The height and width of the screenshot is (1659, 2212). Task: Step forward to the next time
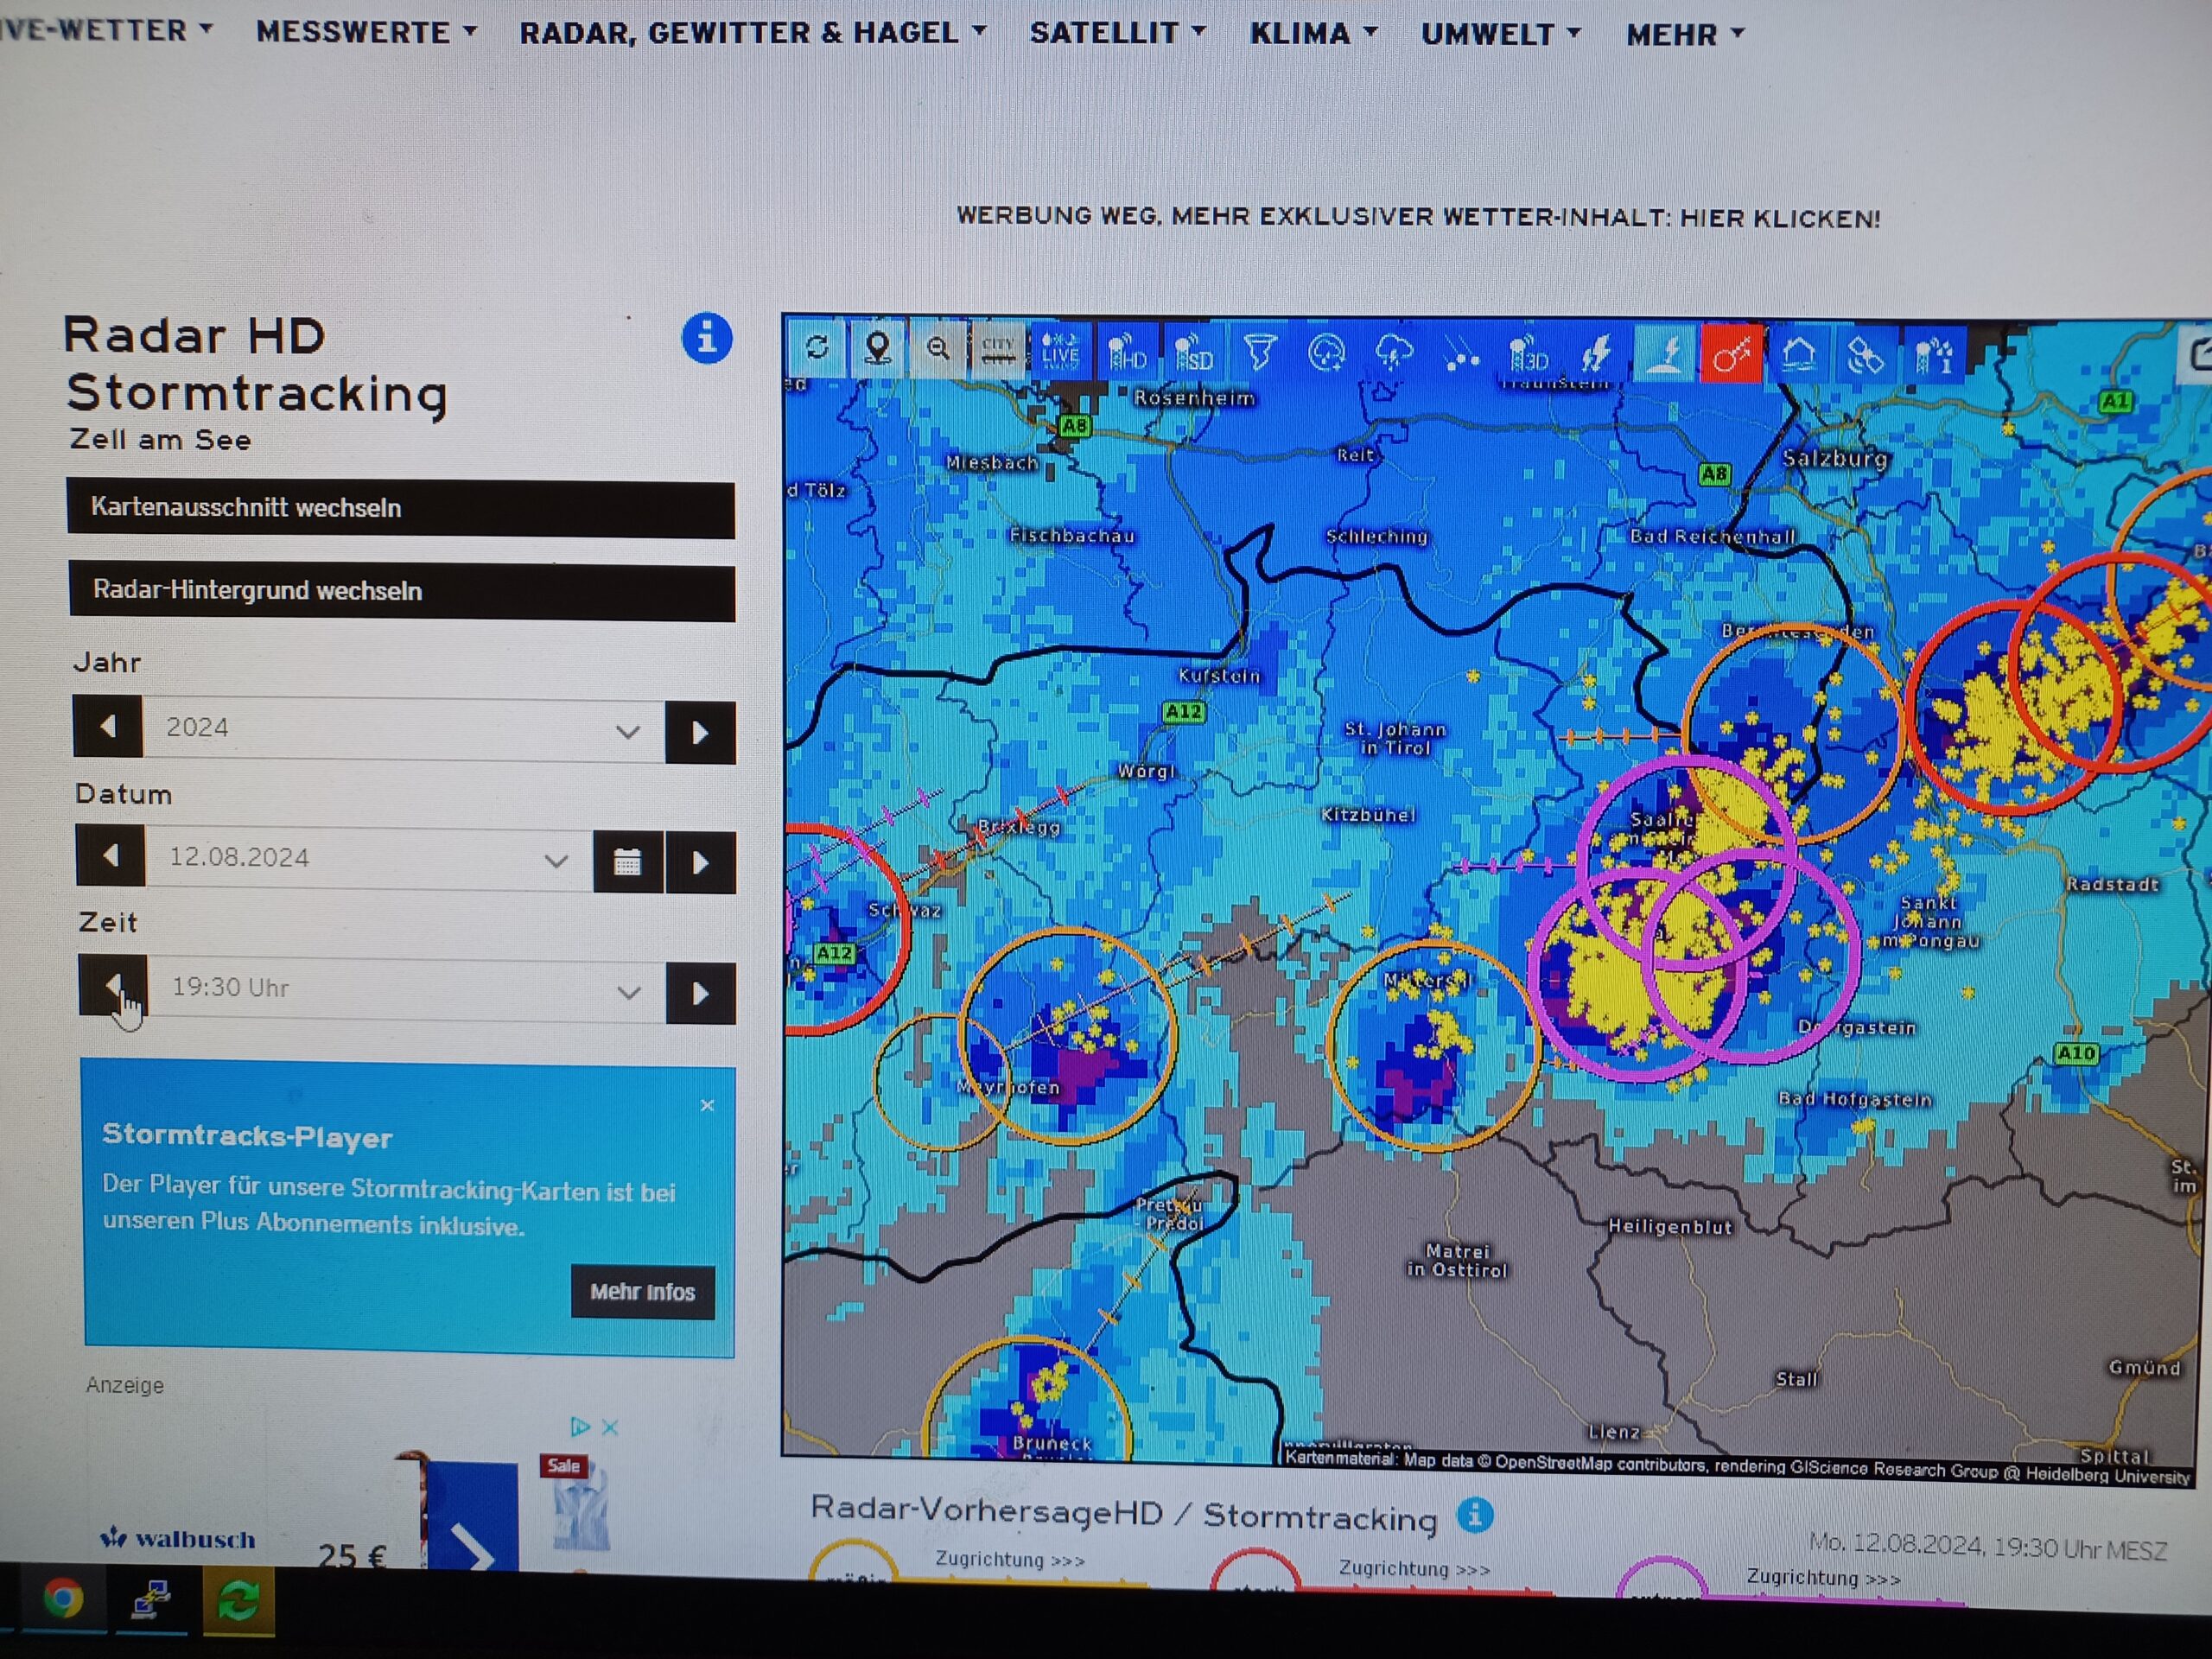[x=701, y=994]
